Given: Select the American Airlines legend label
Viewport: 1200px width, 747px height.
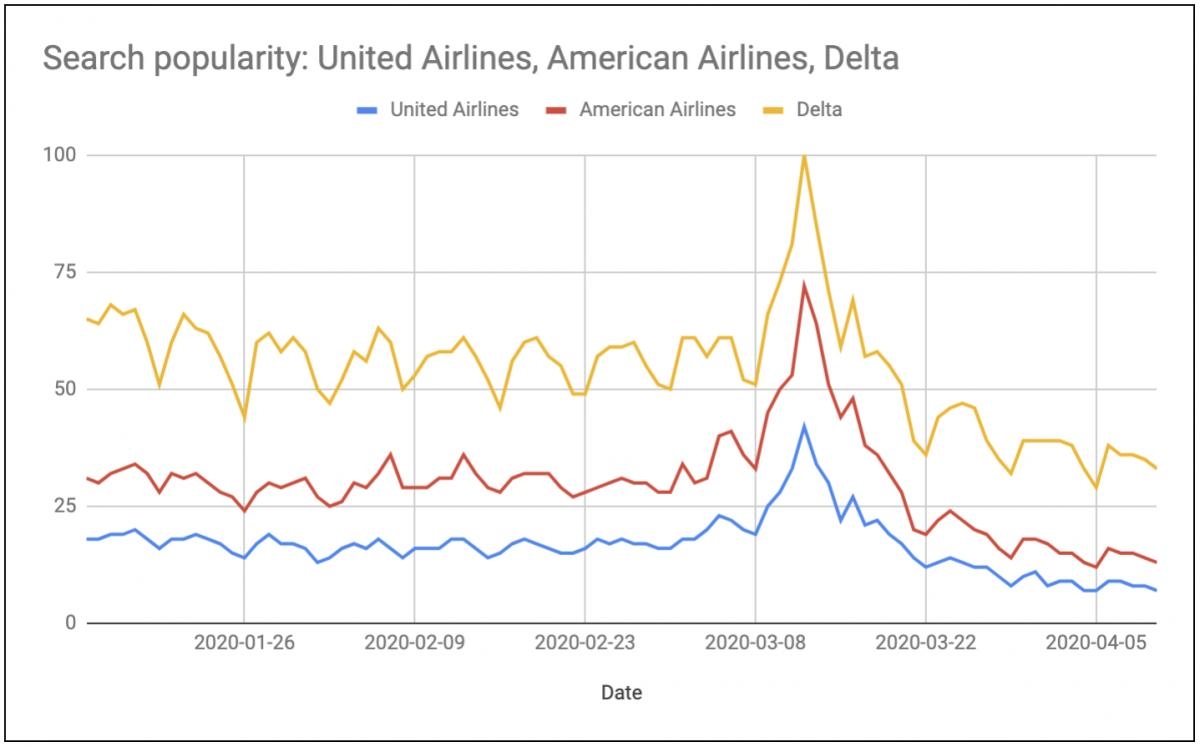Looking at the screenshot, I should 657,110.
